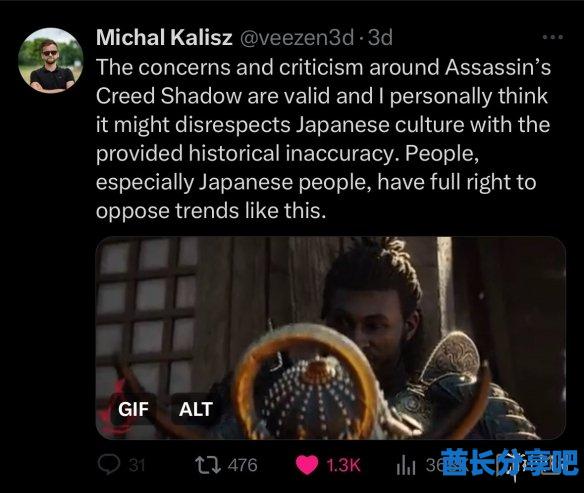Click the 31 replies count

click(x=137, y=465)
